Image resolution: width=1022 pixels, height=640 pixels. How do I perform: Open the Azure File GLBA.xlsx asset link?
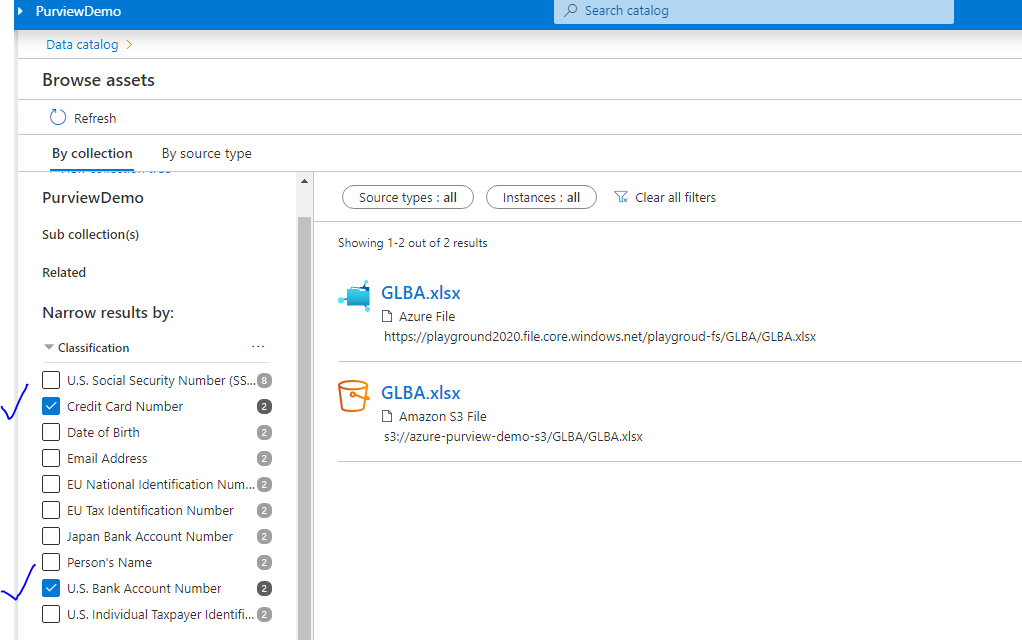coord(420,293)
